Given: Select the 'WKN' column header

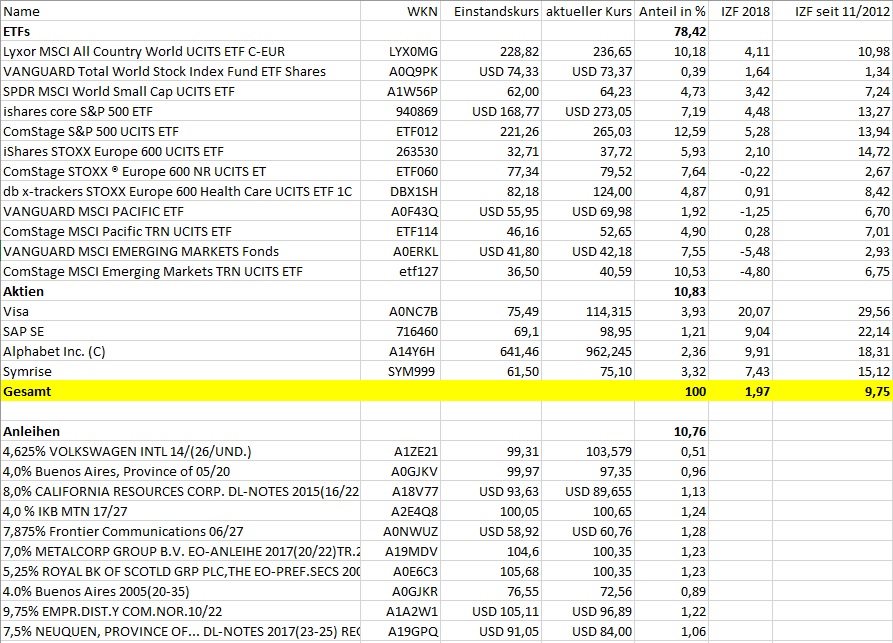Looking at the screenshot, I should [x=400, y=11].
